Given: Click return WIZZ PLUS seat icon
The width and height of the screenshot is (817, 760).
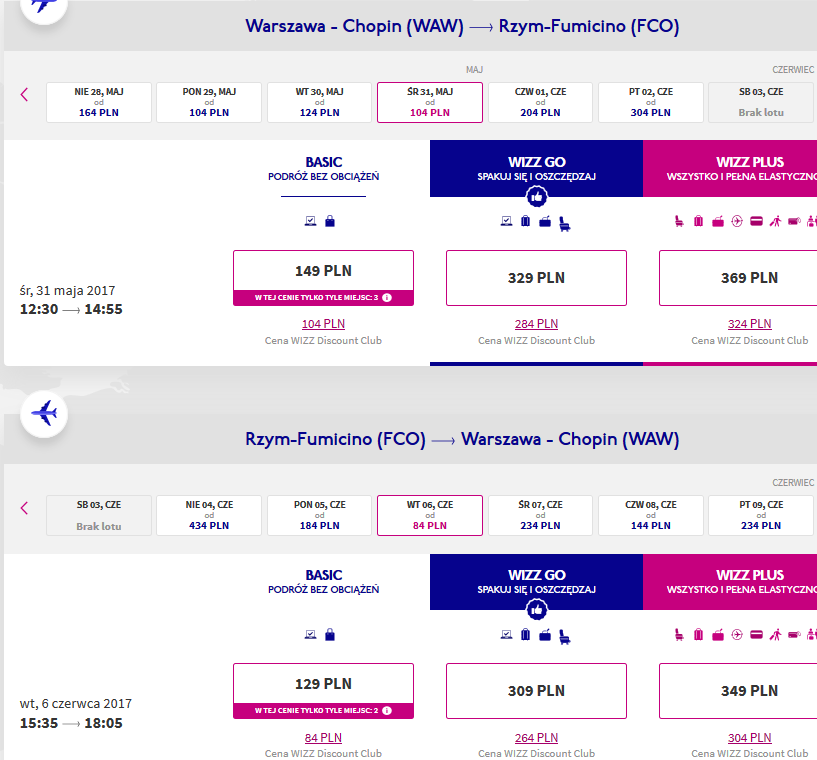Looking at the screenshot, I should tap(679, 634).
